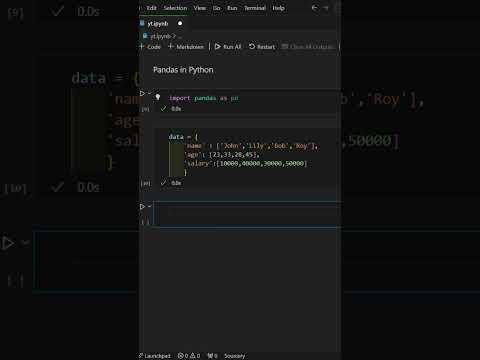Click Launchpad in the status bar
Screen dimensions: 480x360
coord(155,356)
